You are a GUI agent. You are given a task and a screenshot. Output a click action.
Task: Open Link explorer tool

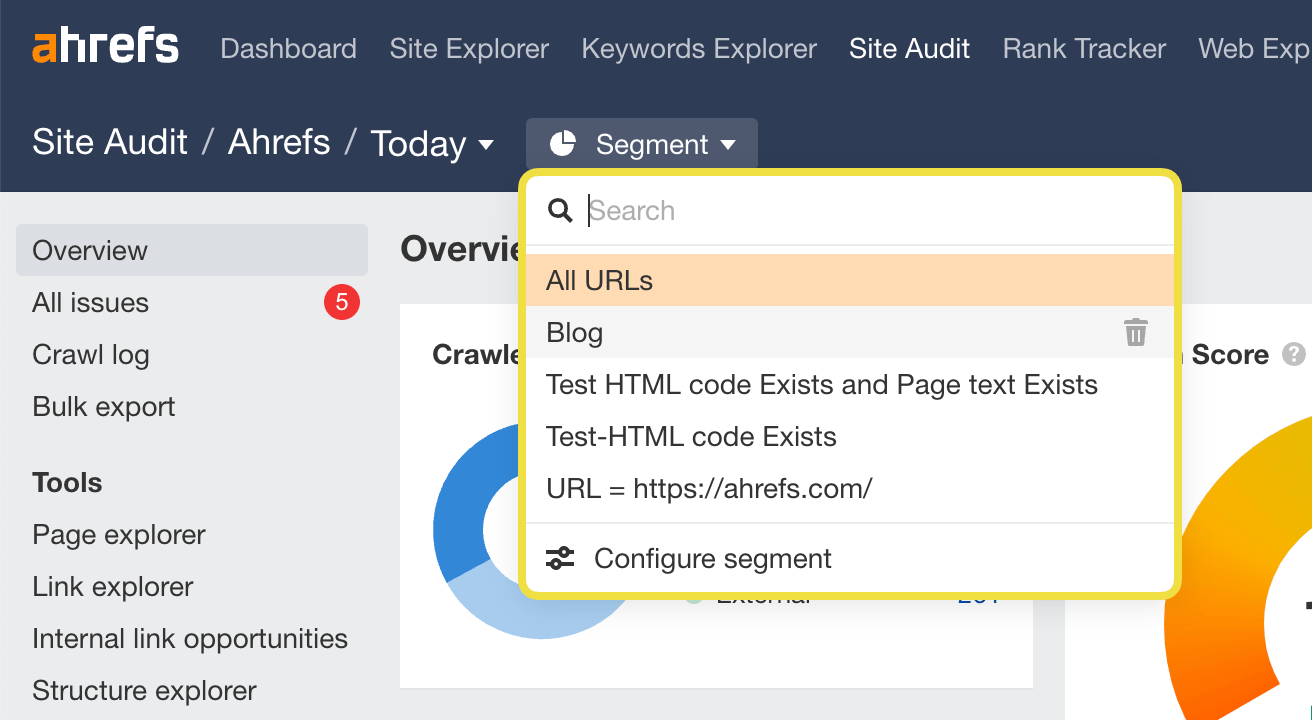(112, 586)
